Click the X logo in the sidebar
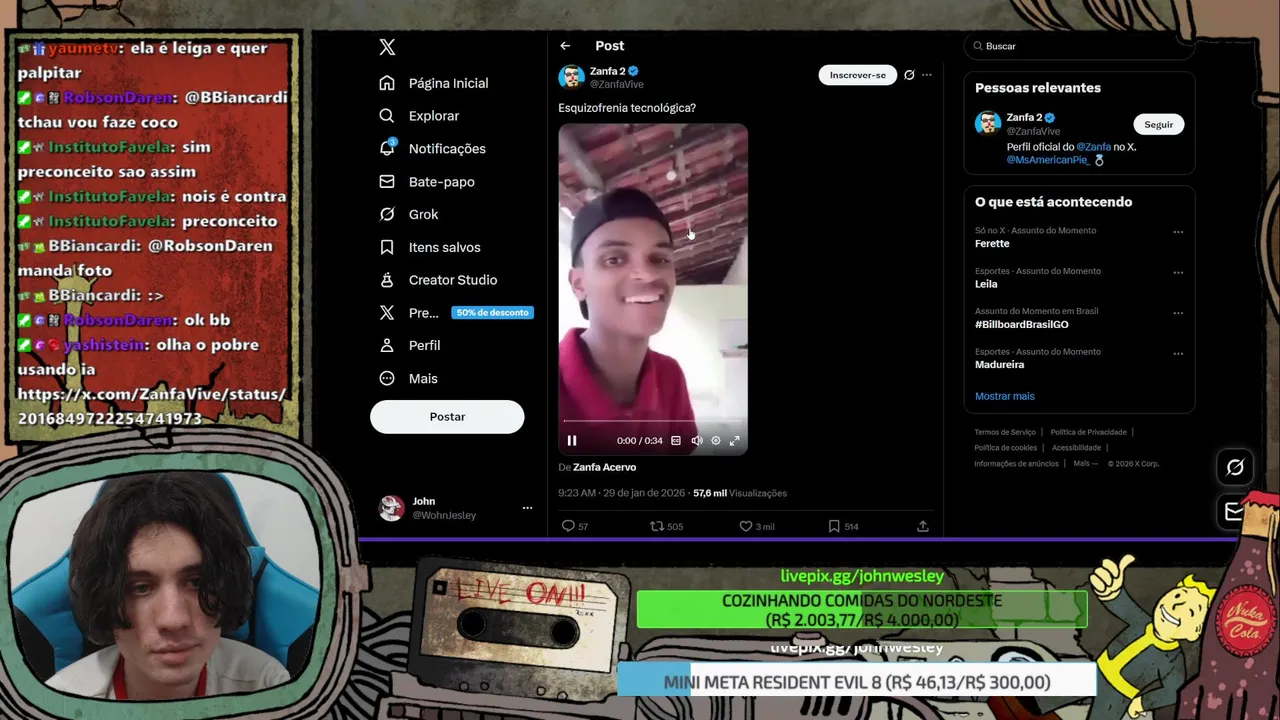This screenshot has height=720, width=1280. [x=387, y=47]
